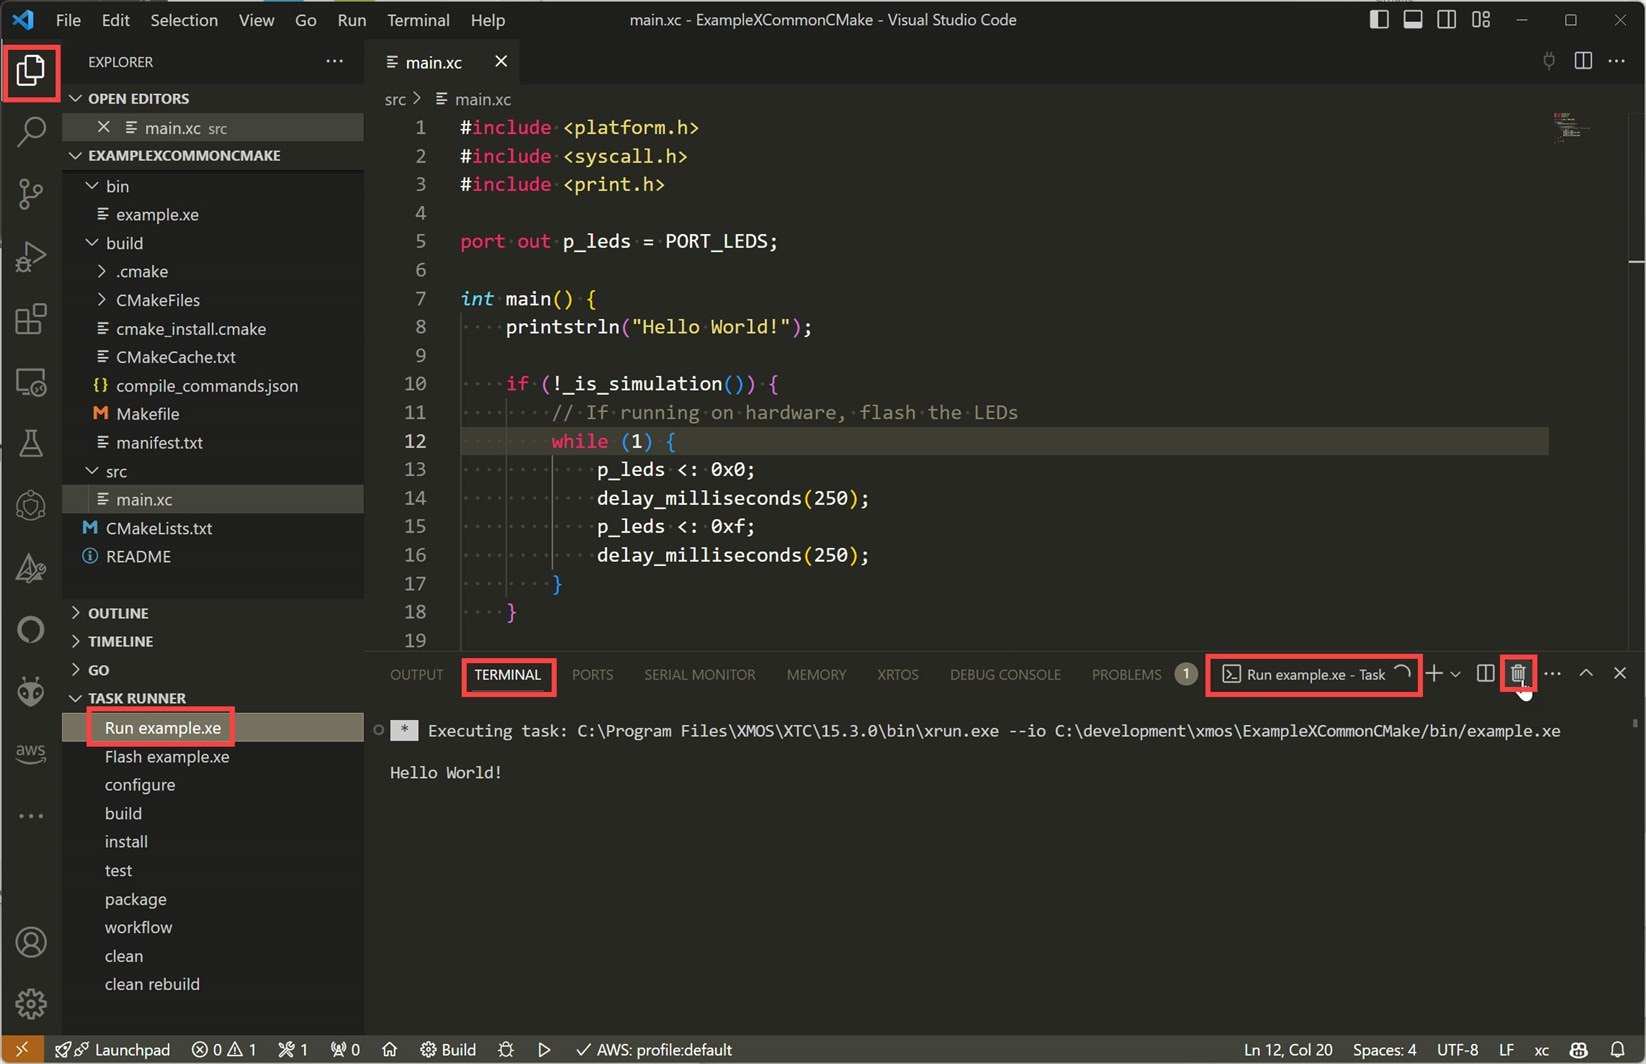Open the Source Control view
The image size is (1646, 1064).
click(31, 194)
